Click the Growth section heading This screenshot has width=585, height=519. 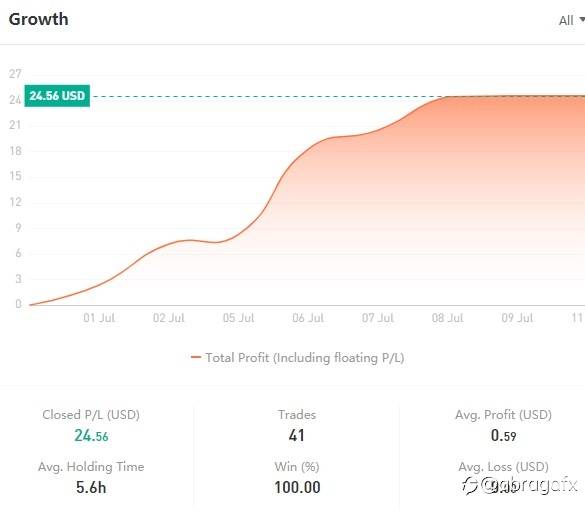pyautogui.click(x=38, y=19)
